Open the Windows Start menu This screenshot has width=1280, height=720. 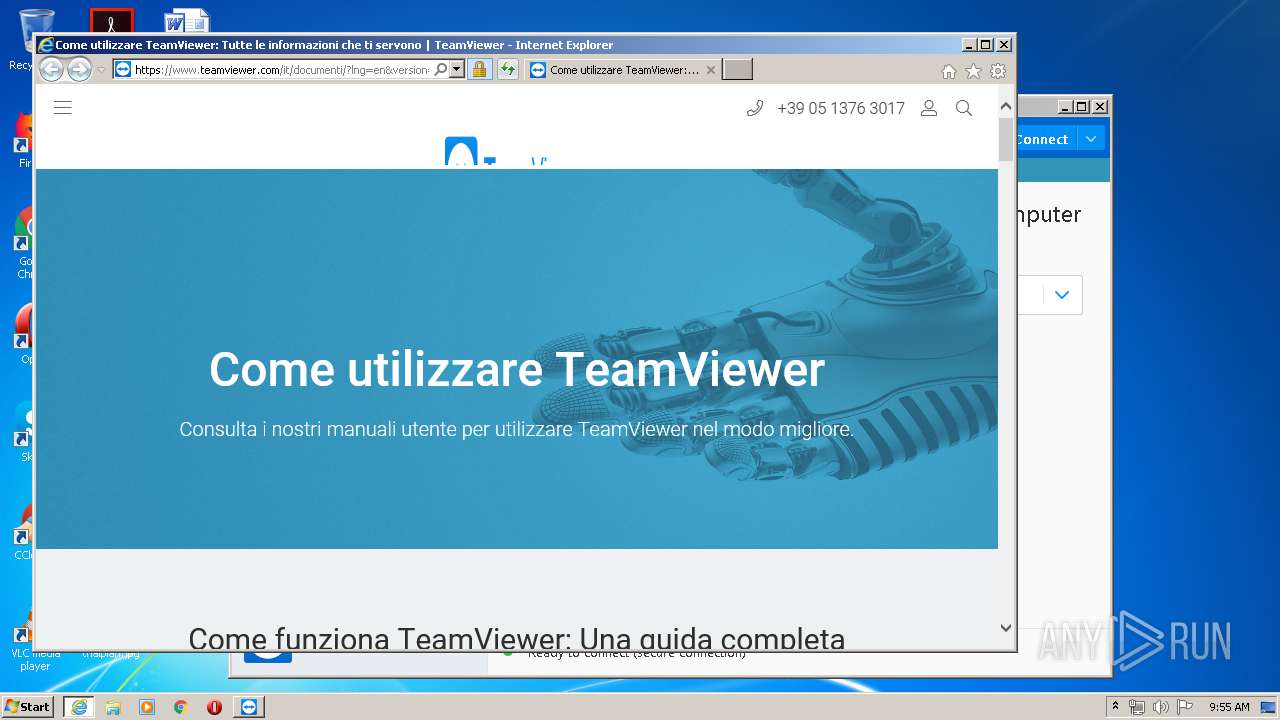coord(27,706)
